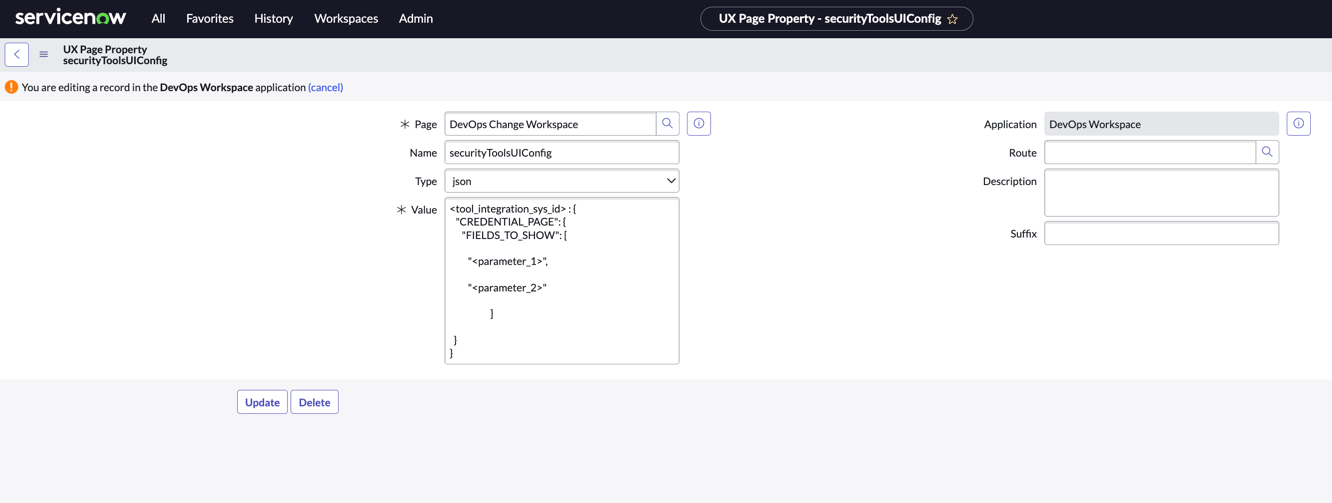Screen dimensions: 1332x503
Task: Click the Application field DevOps Workspace
Action: click(1162, 124)
